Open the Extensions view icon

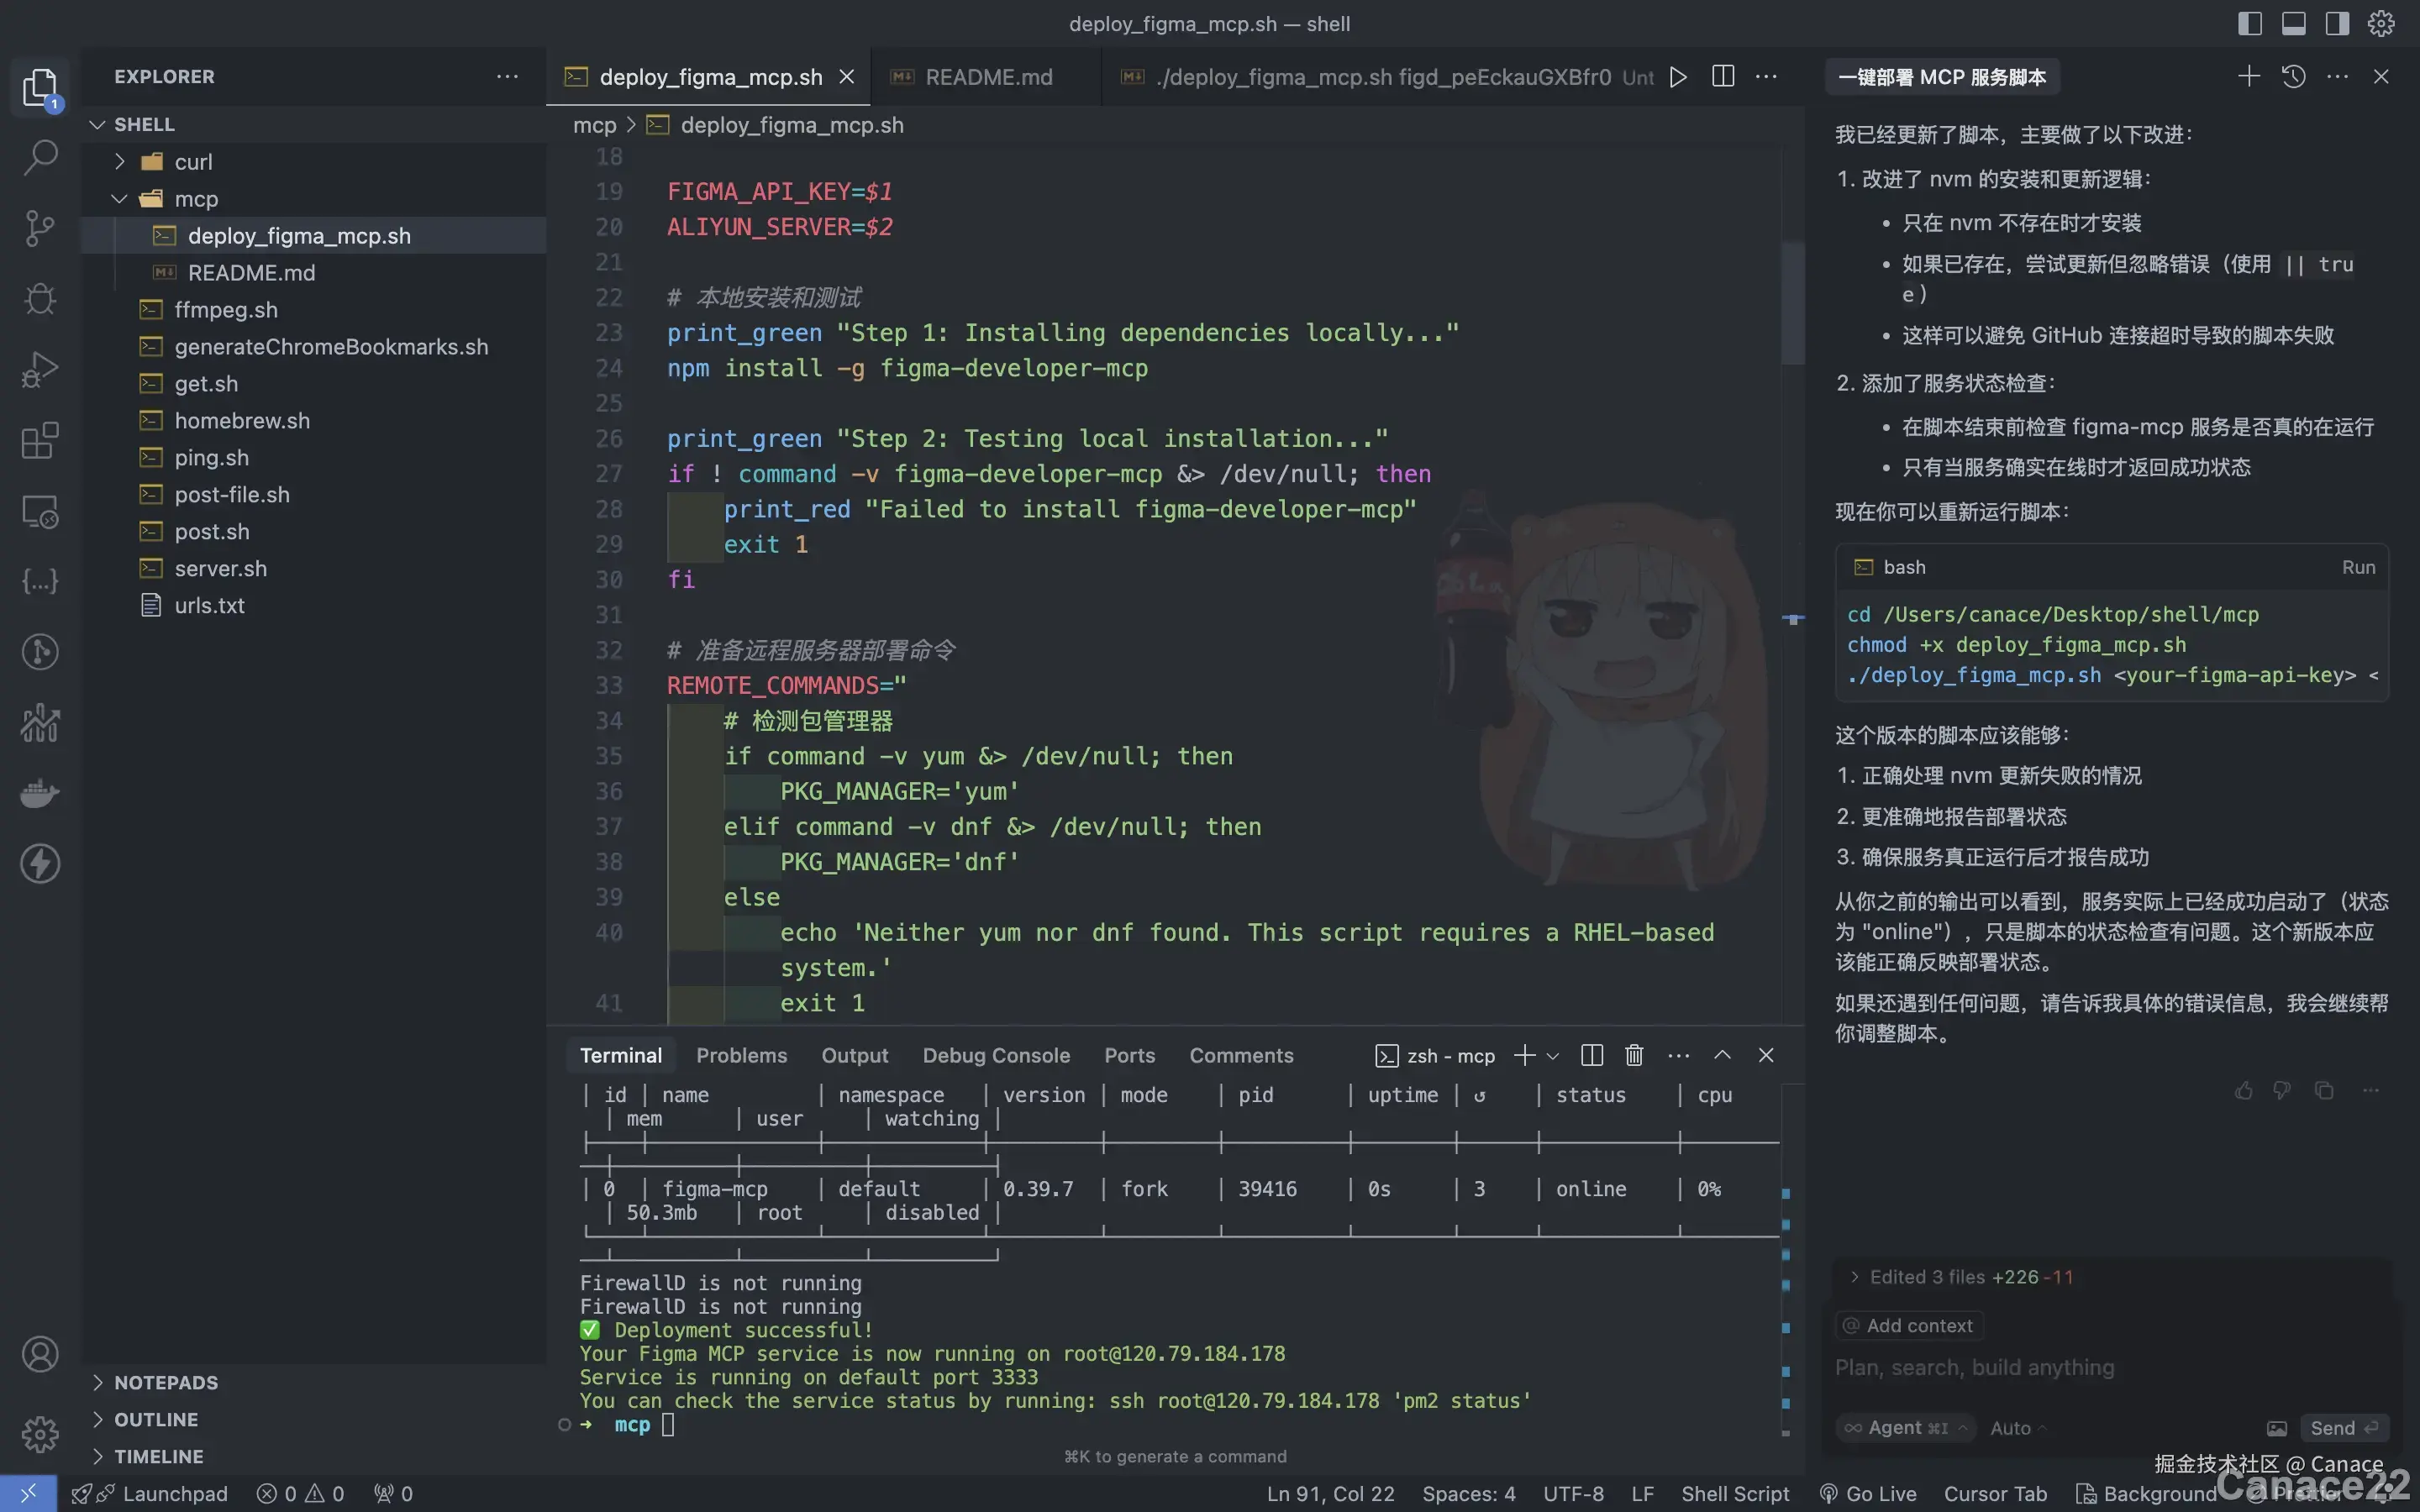[x=40, y=440]
